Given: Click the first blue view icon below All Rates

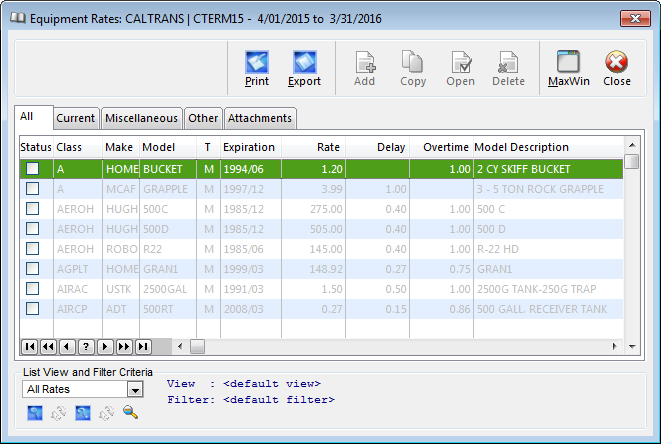Looking at the screenshot, I should (x=35, y=413).
